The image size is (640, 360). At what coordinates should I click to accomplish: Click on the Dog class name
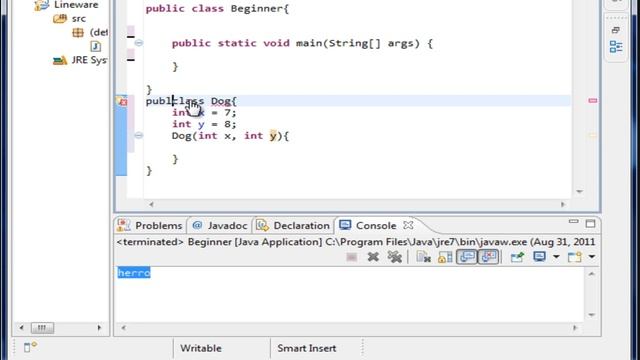tap(220, 101)
